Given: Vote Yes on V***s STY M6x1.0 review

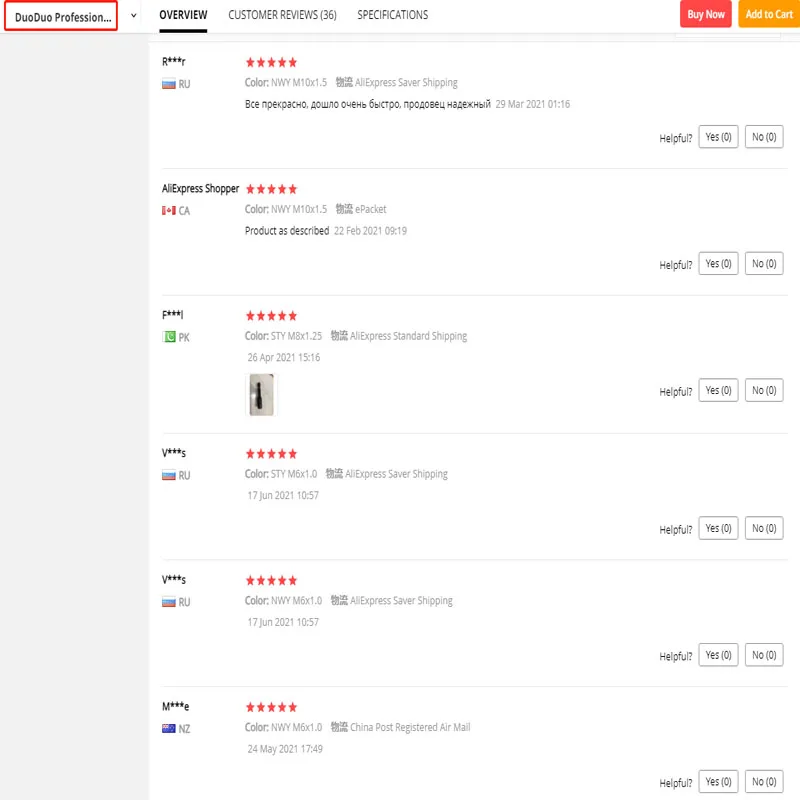Looking at the screenshot, I should [x=718, y=528].
